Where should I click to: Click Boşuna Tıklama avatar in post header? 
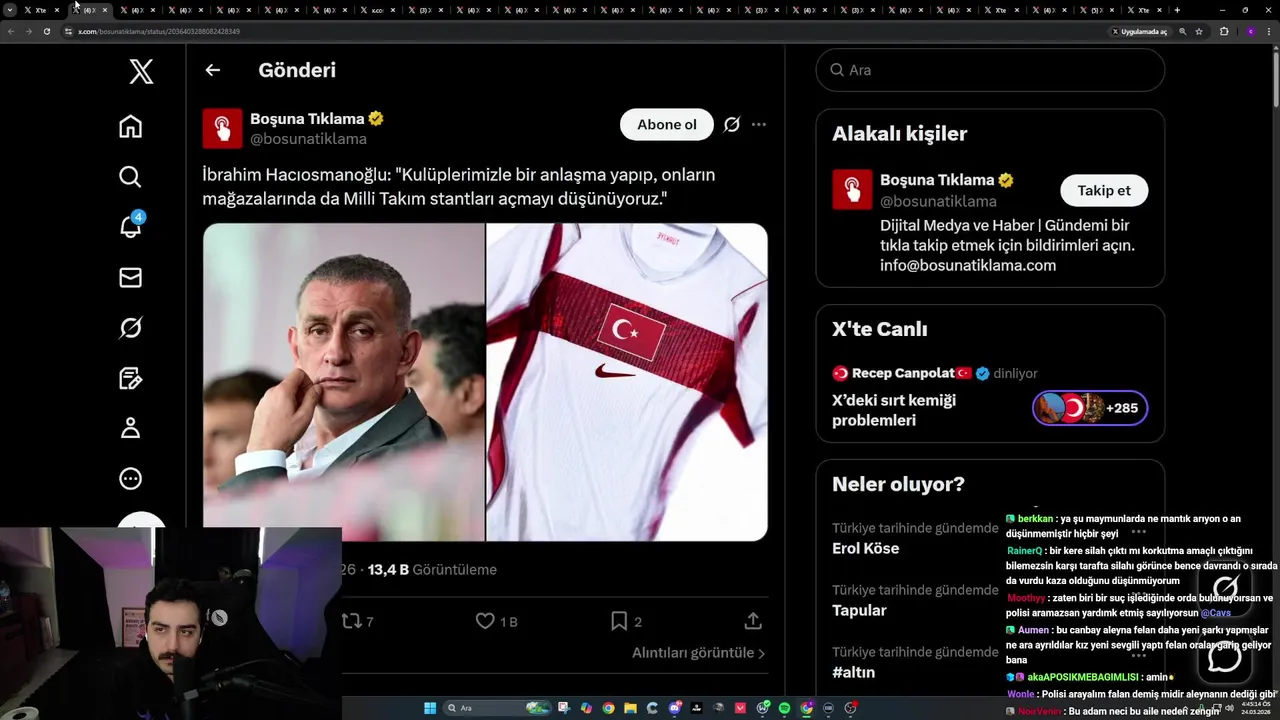pyautogui.click(x=222, y=128)
